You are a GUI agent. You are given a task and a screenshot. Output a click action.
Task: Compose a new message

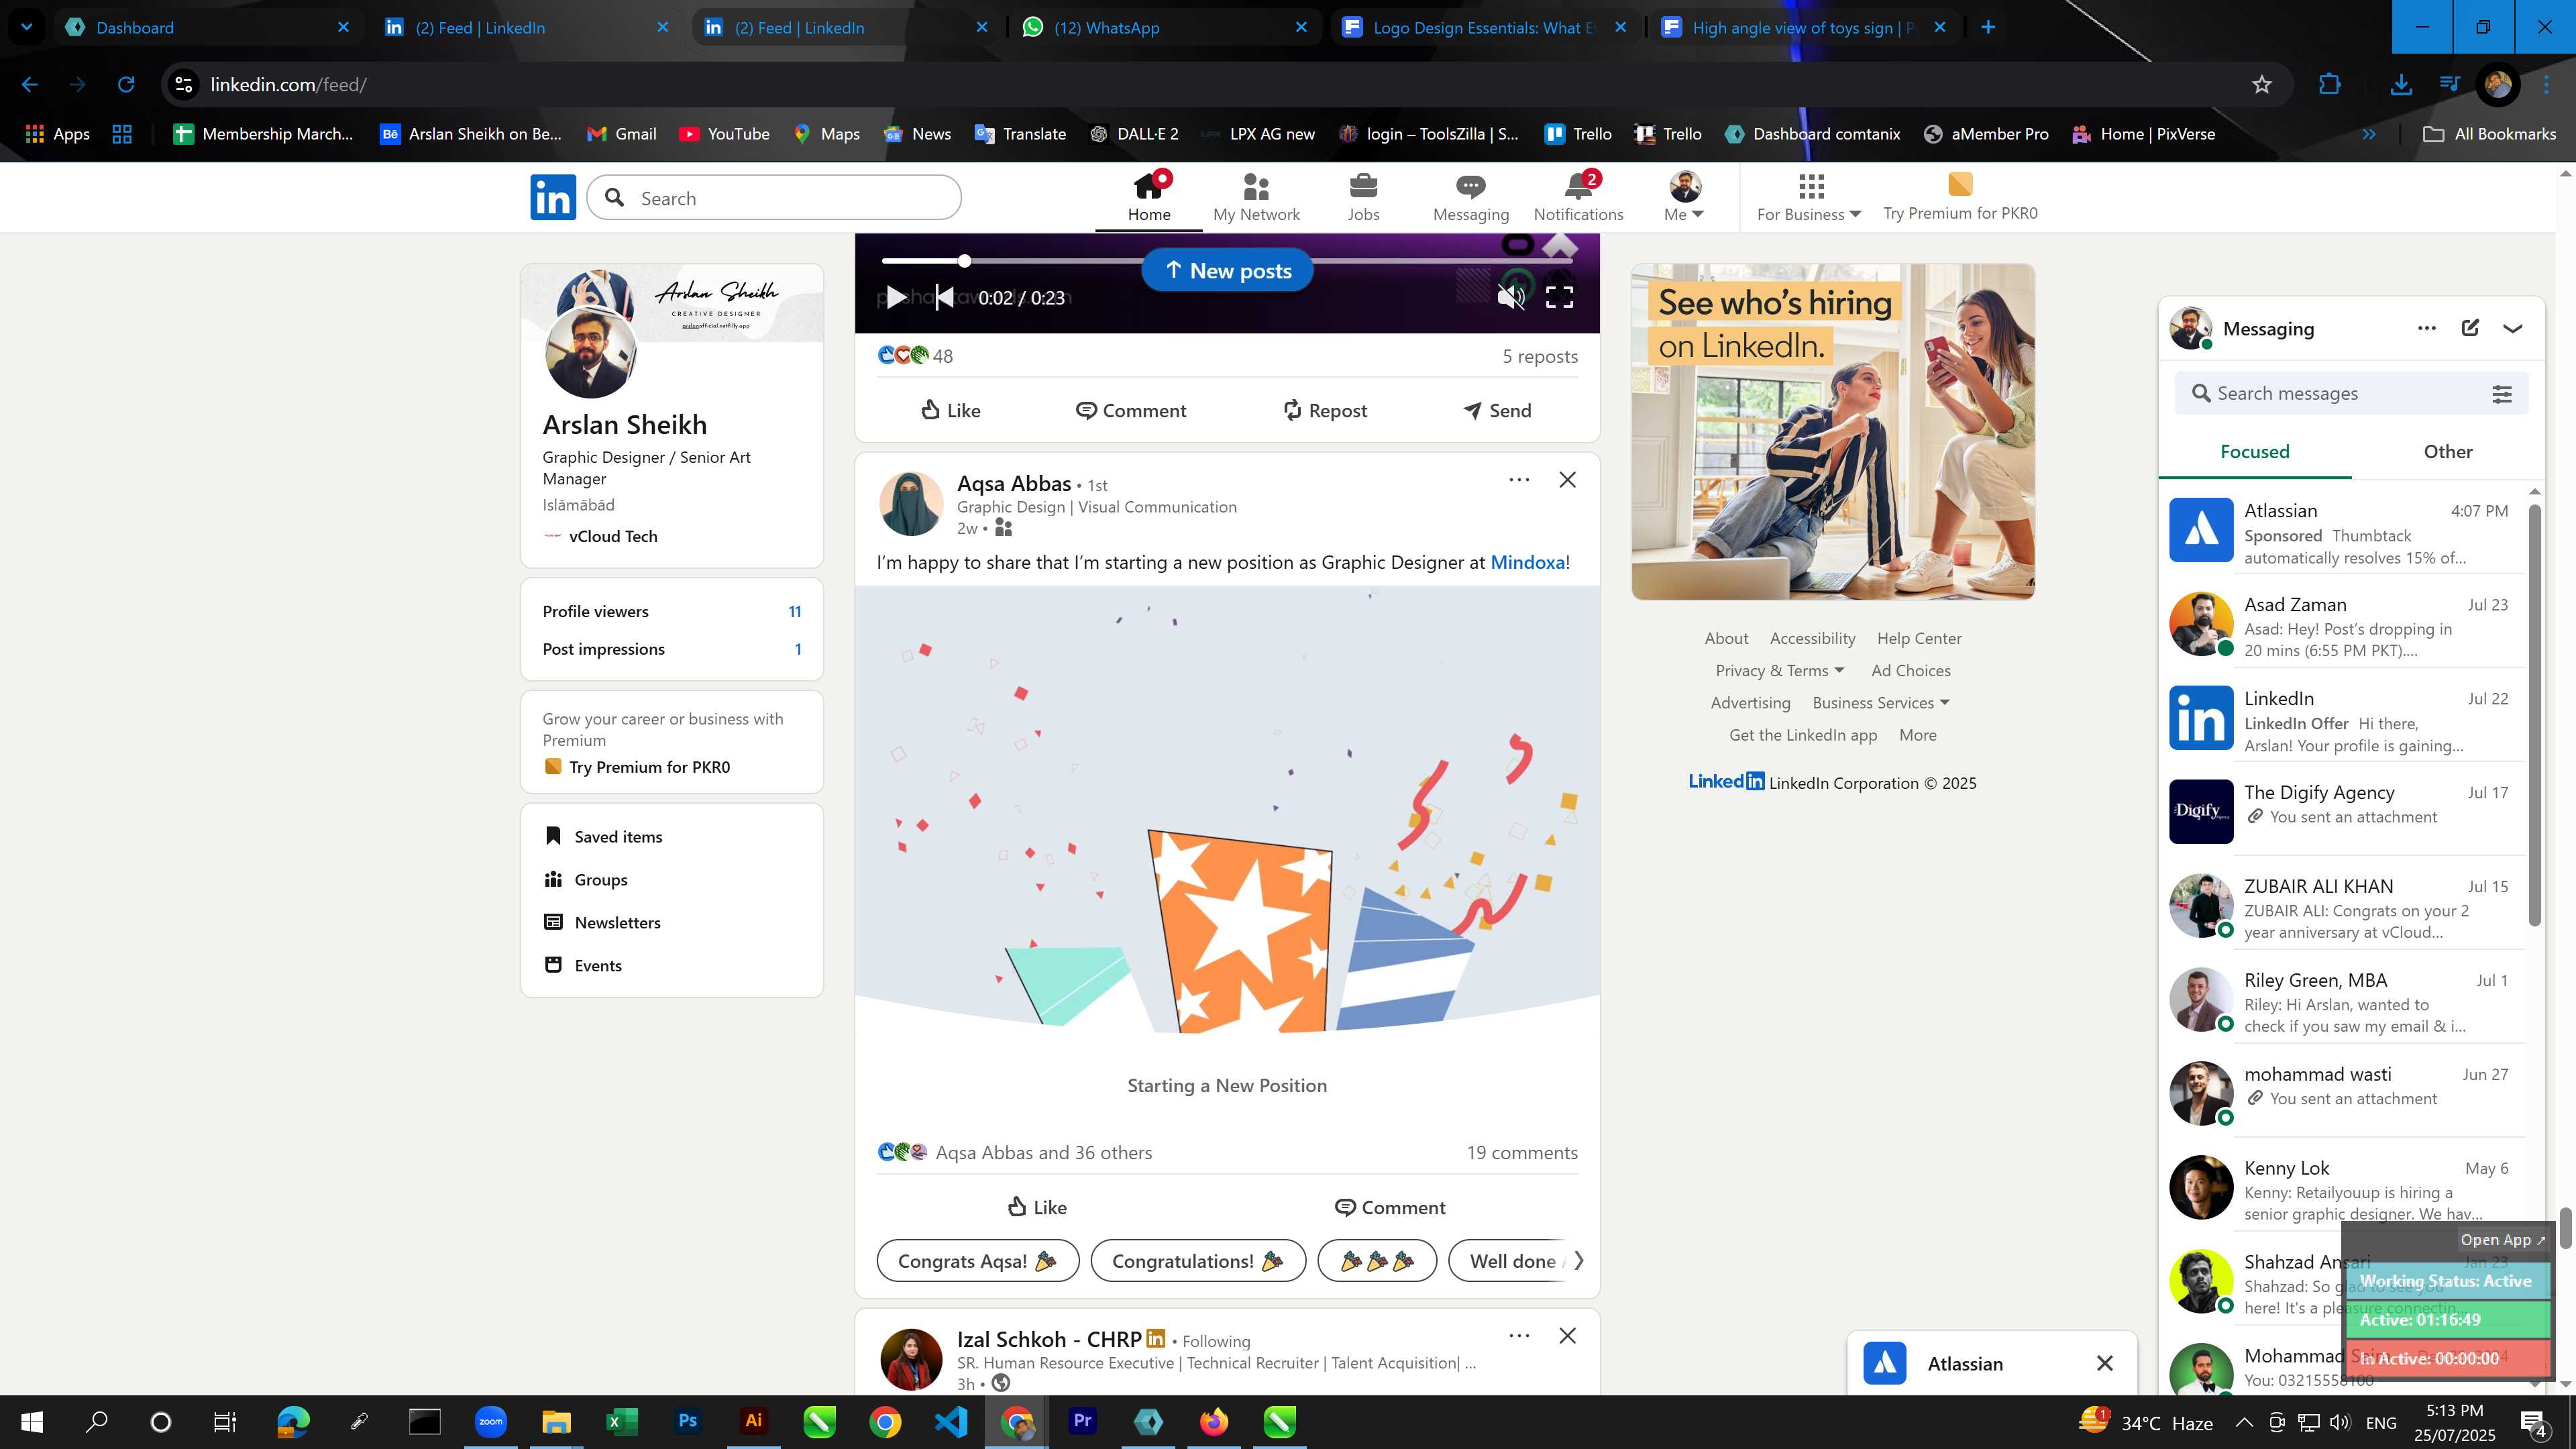click(2470, 328)
